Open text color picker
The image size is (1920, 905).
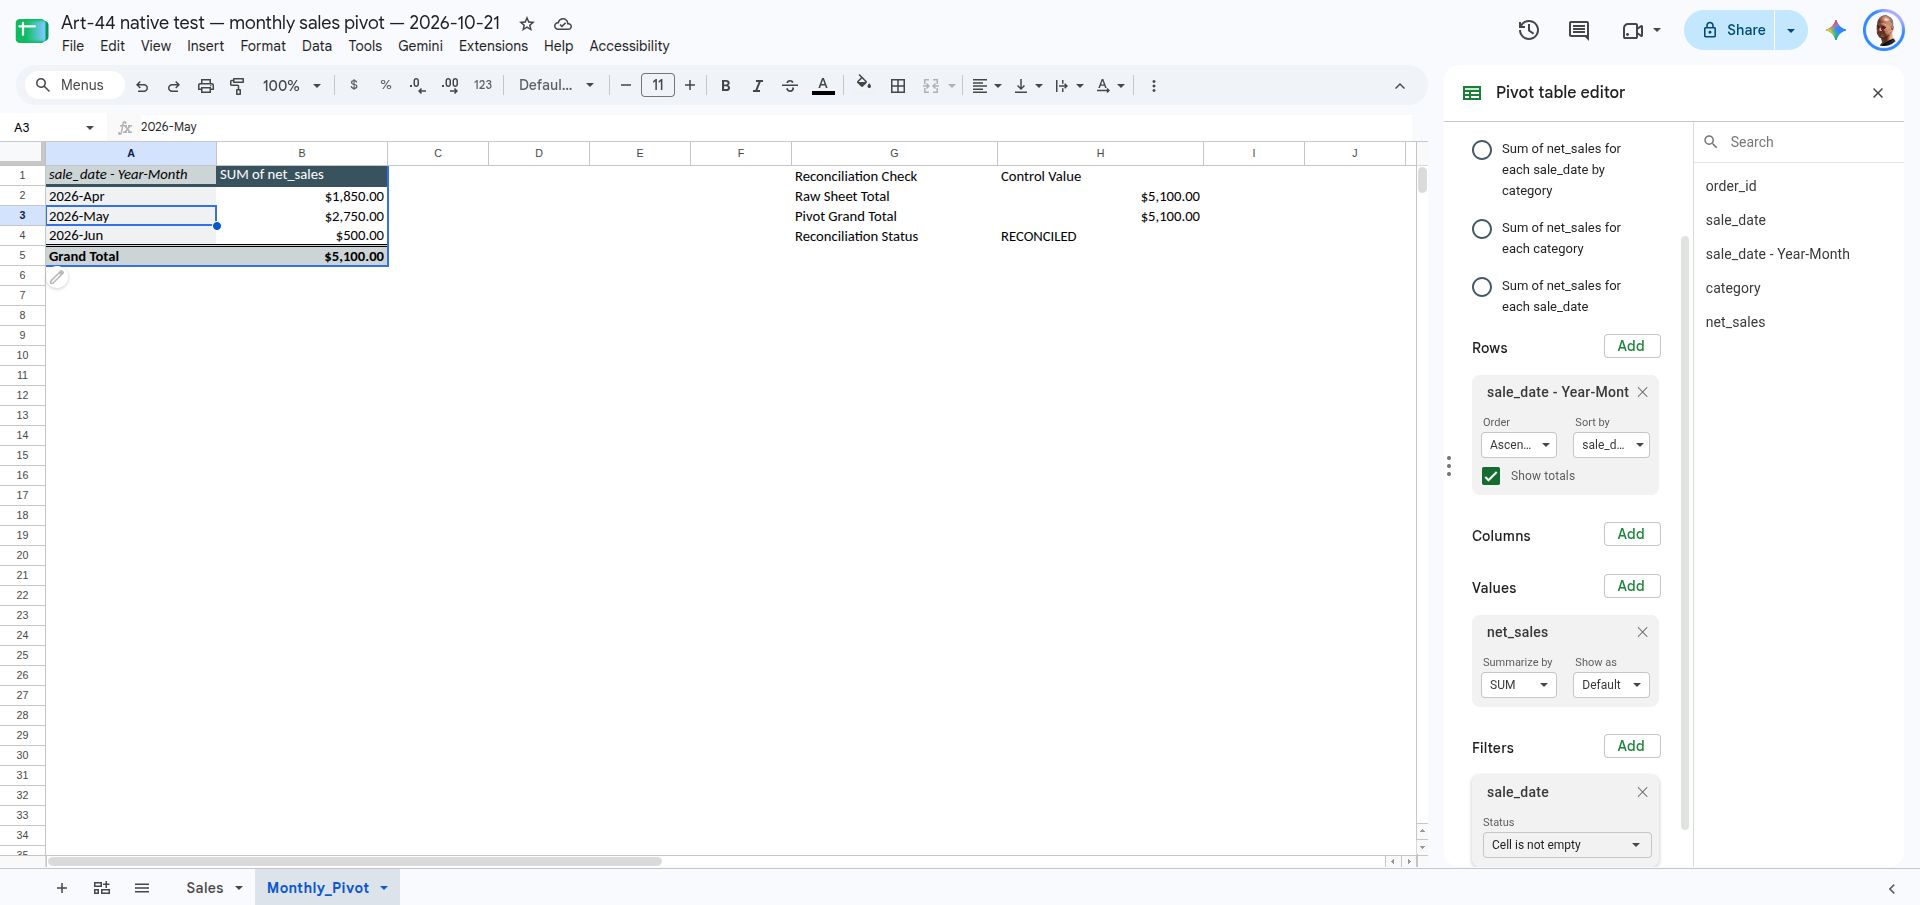tap(823, 86)
